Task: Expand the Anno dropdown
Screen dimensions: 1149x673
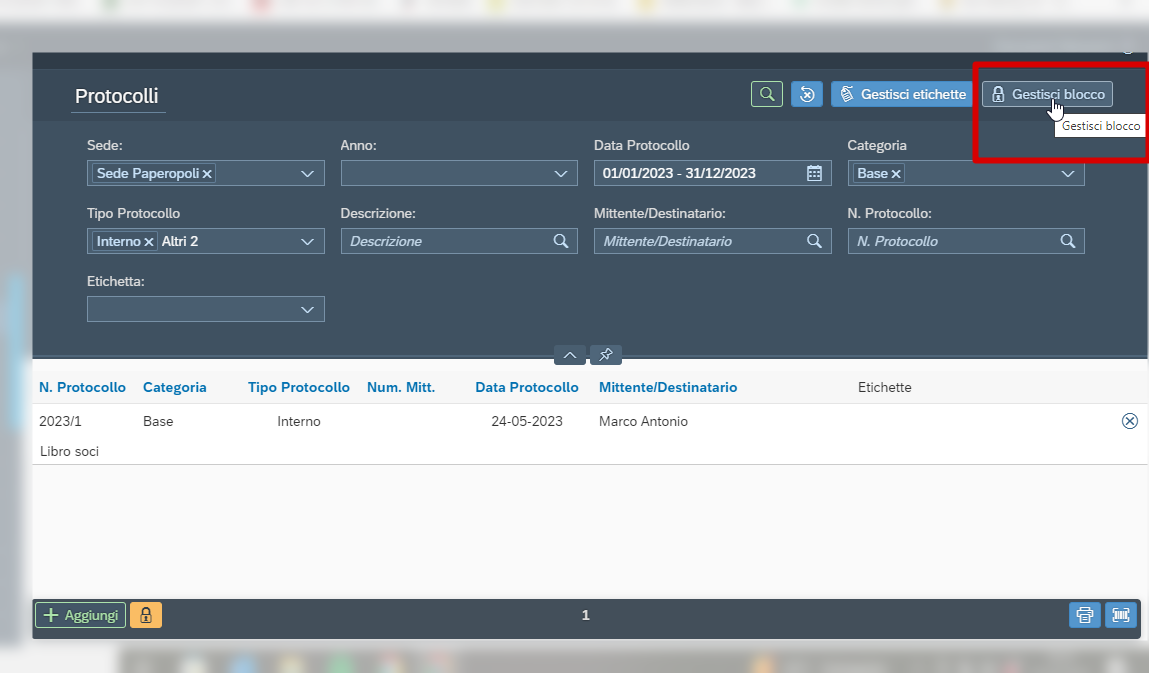Action: pos(561,174)
